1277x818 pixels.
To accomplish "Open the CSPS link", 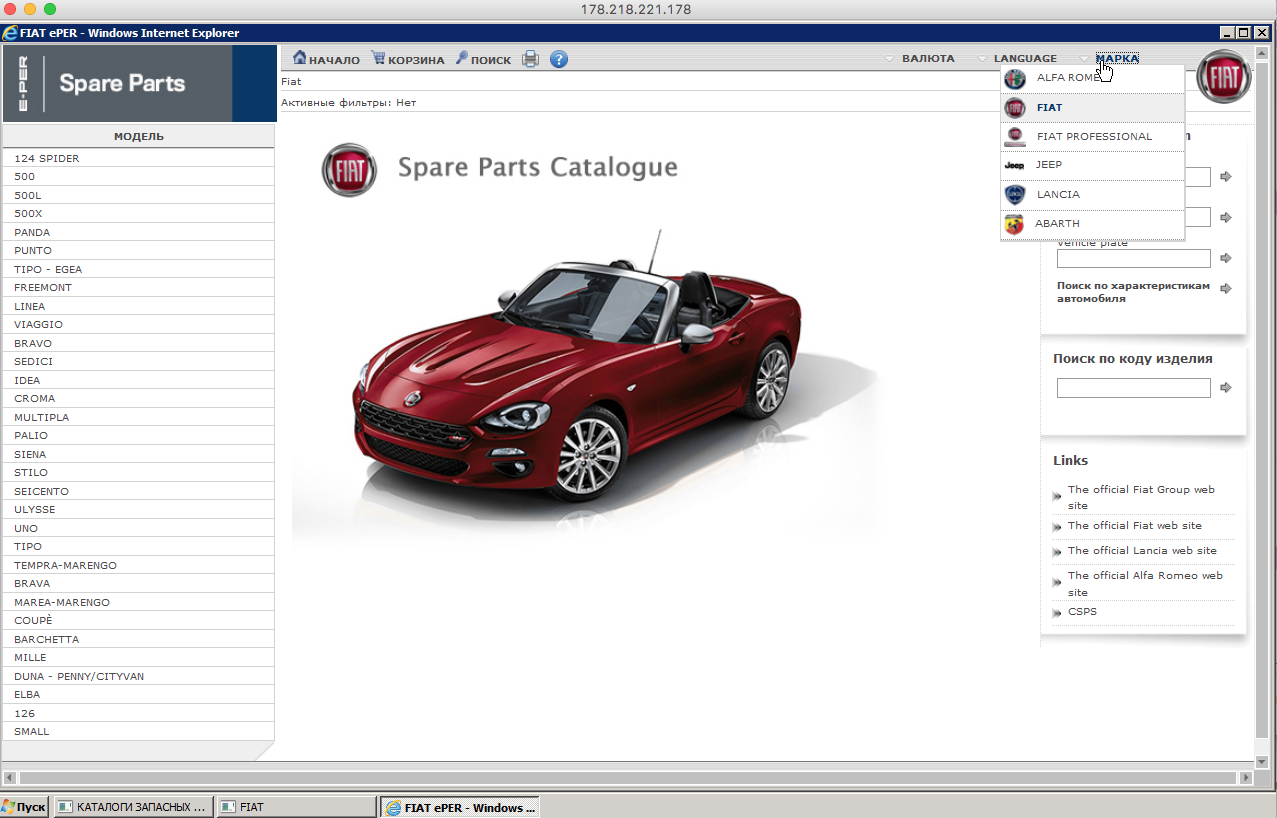I will click(x=1082, y=612).
